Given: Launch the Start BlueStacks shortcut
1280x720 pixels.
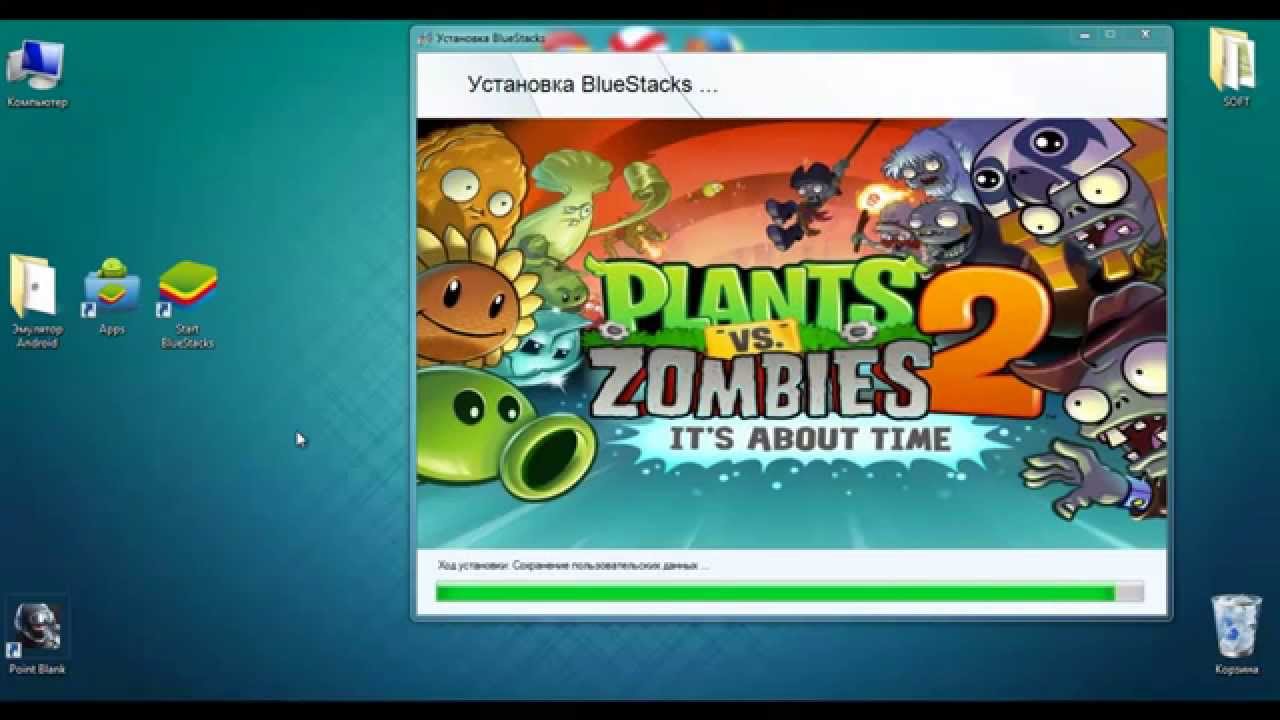Looking at the screenshot, I should click(x=187, y=304).
